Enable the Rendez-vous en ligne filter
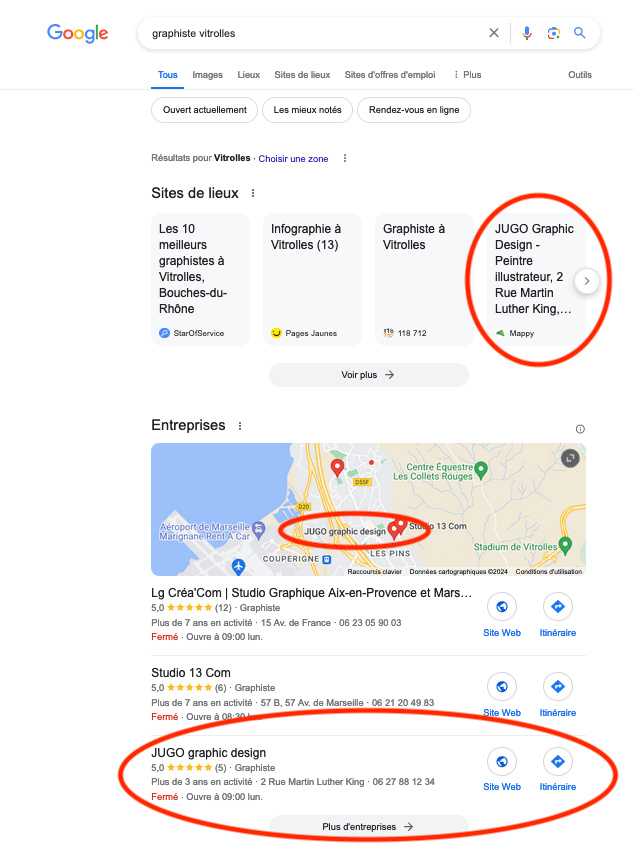Image resolution: width=634 pixels, height=859 pixels. (414, 110)
